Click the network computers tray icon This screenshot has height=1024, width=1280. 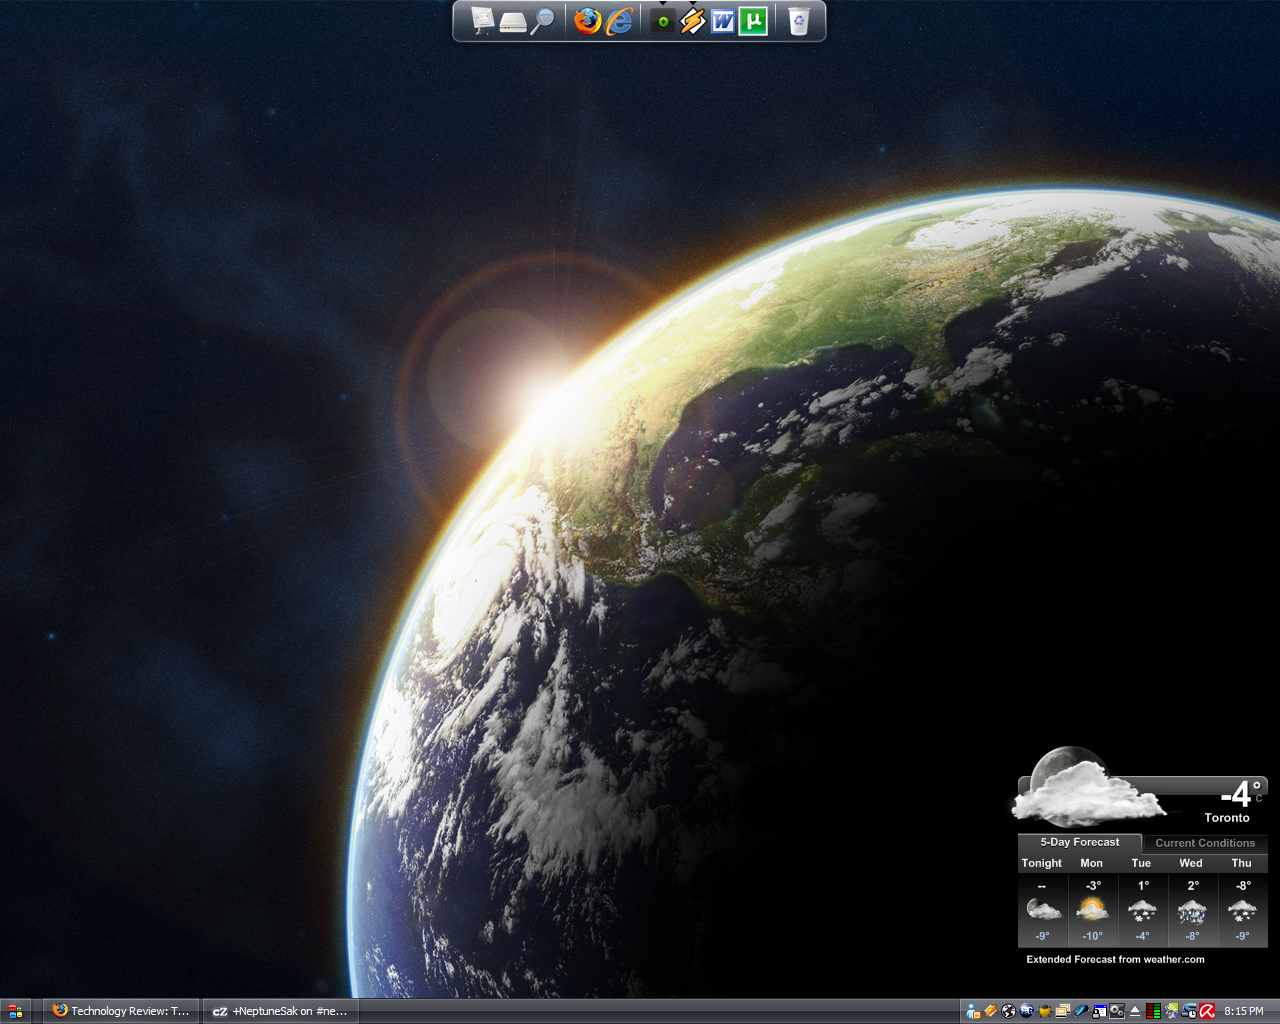[1063, 1011]
